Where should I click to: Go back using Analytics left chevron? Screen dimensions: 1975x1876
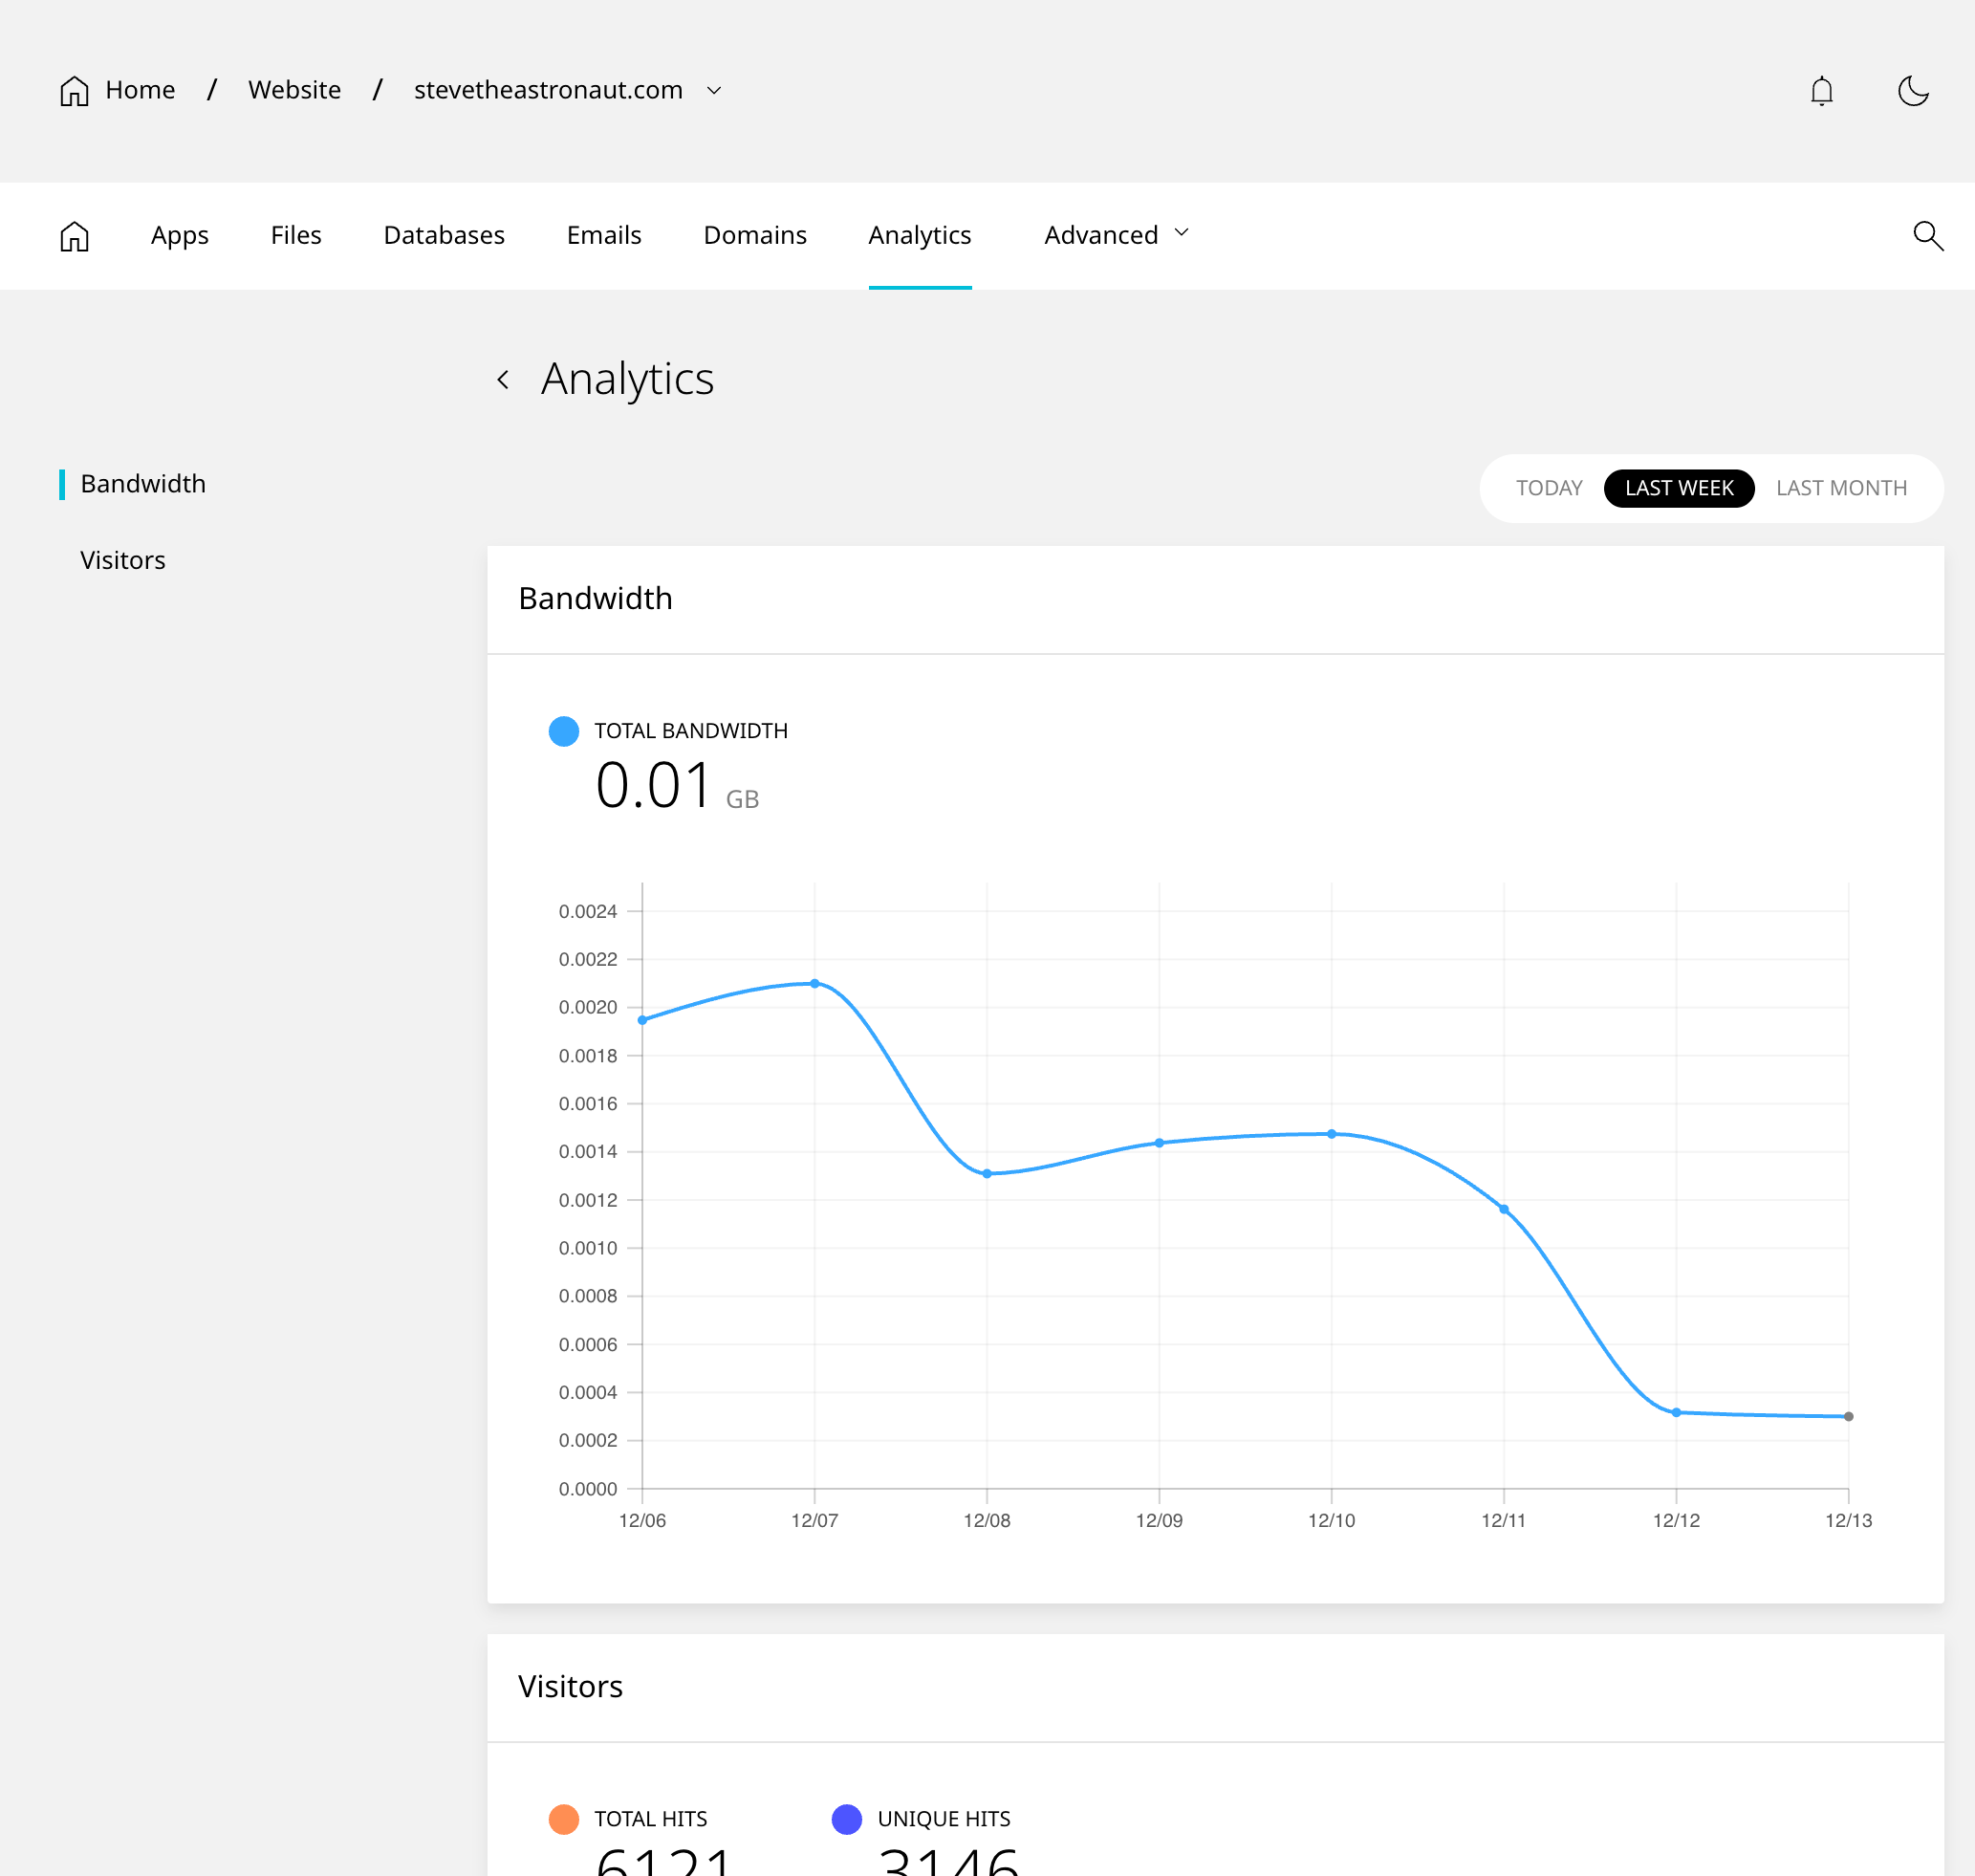[x=503, y=380]
